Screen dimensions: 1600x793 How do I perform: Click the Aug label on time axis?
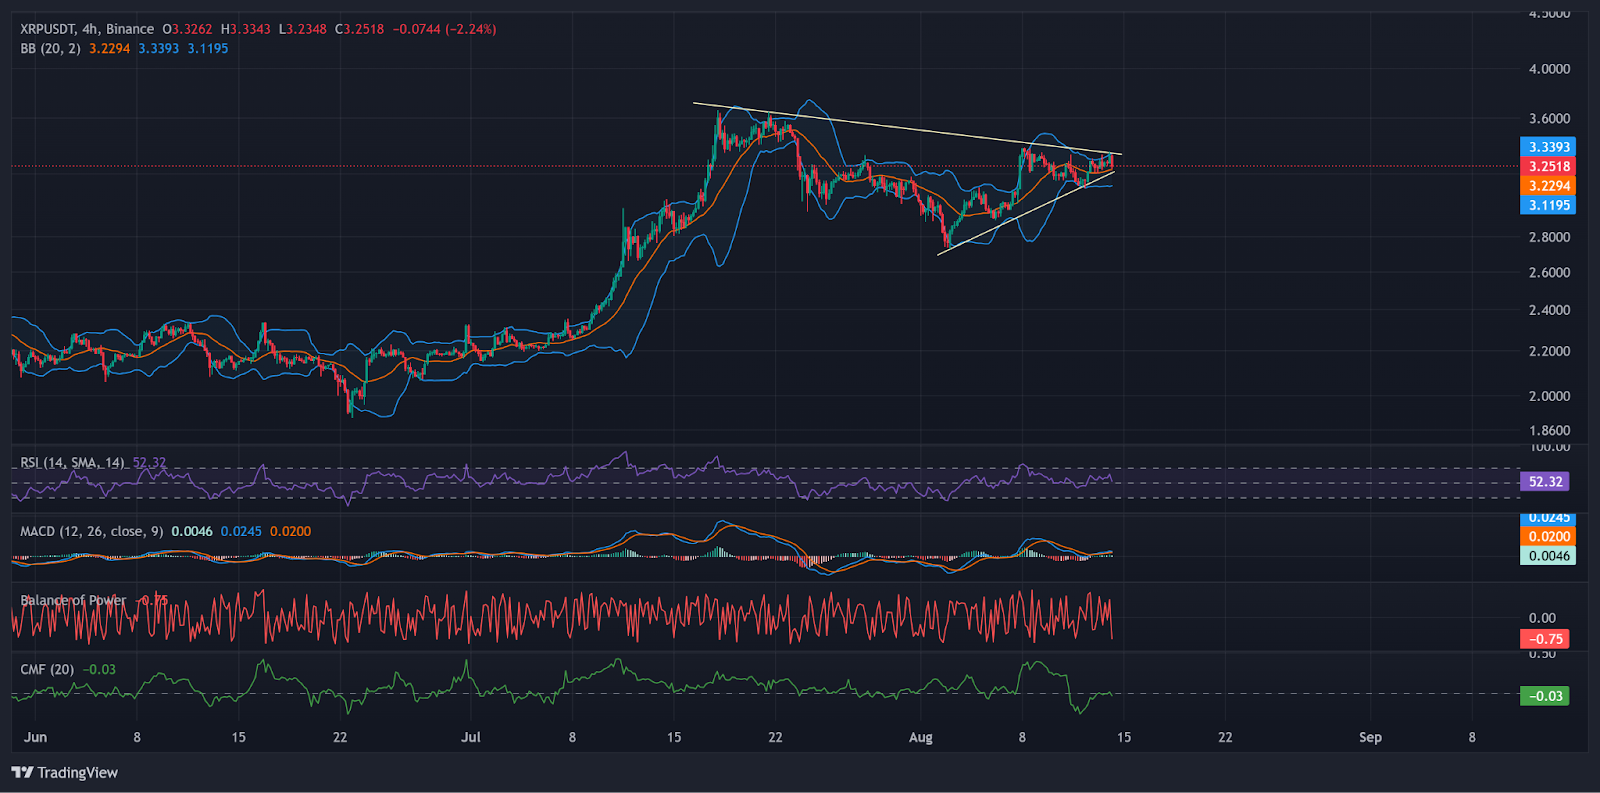point(920,737)
